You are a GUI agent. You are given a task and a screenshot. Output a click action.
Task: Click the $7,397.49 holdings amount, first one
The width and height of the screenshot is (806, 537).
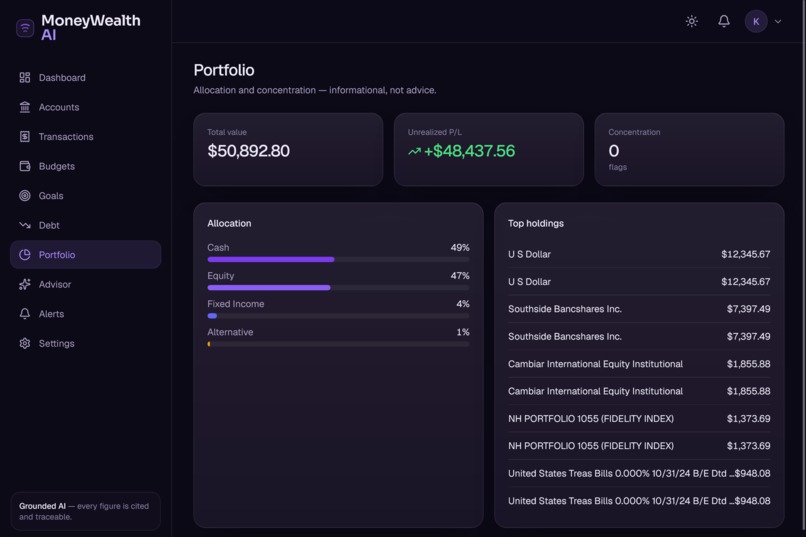click(748, 309)
